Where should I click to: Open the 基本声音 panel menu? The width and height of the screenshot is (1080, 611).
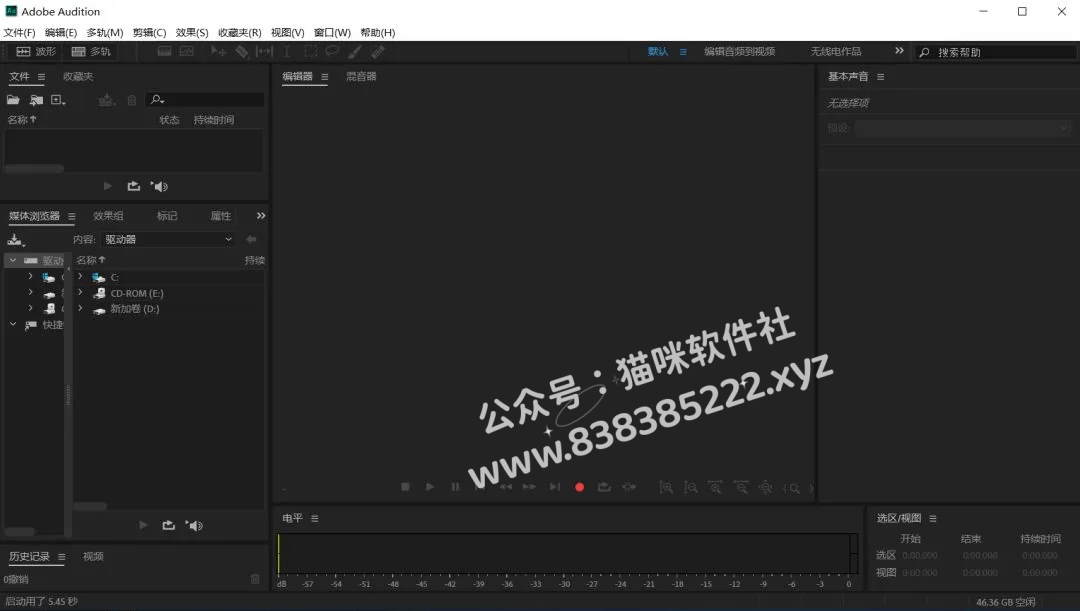(x=880, y=77)
